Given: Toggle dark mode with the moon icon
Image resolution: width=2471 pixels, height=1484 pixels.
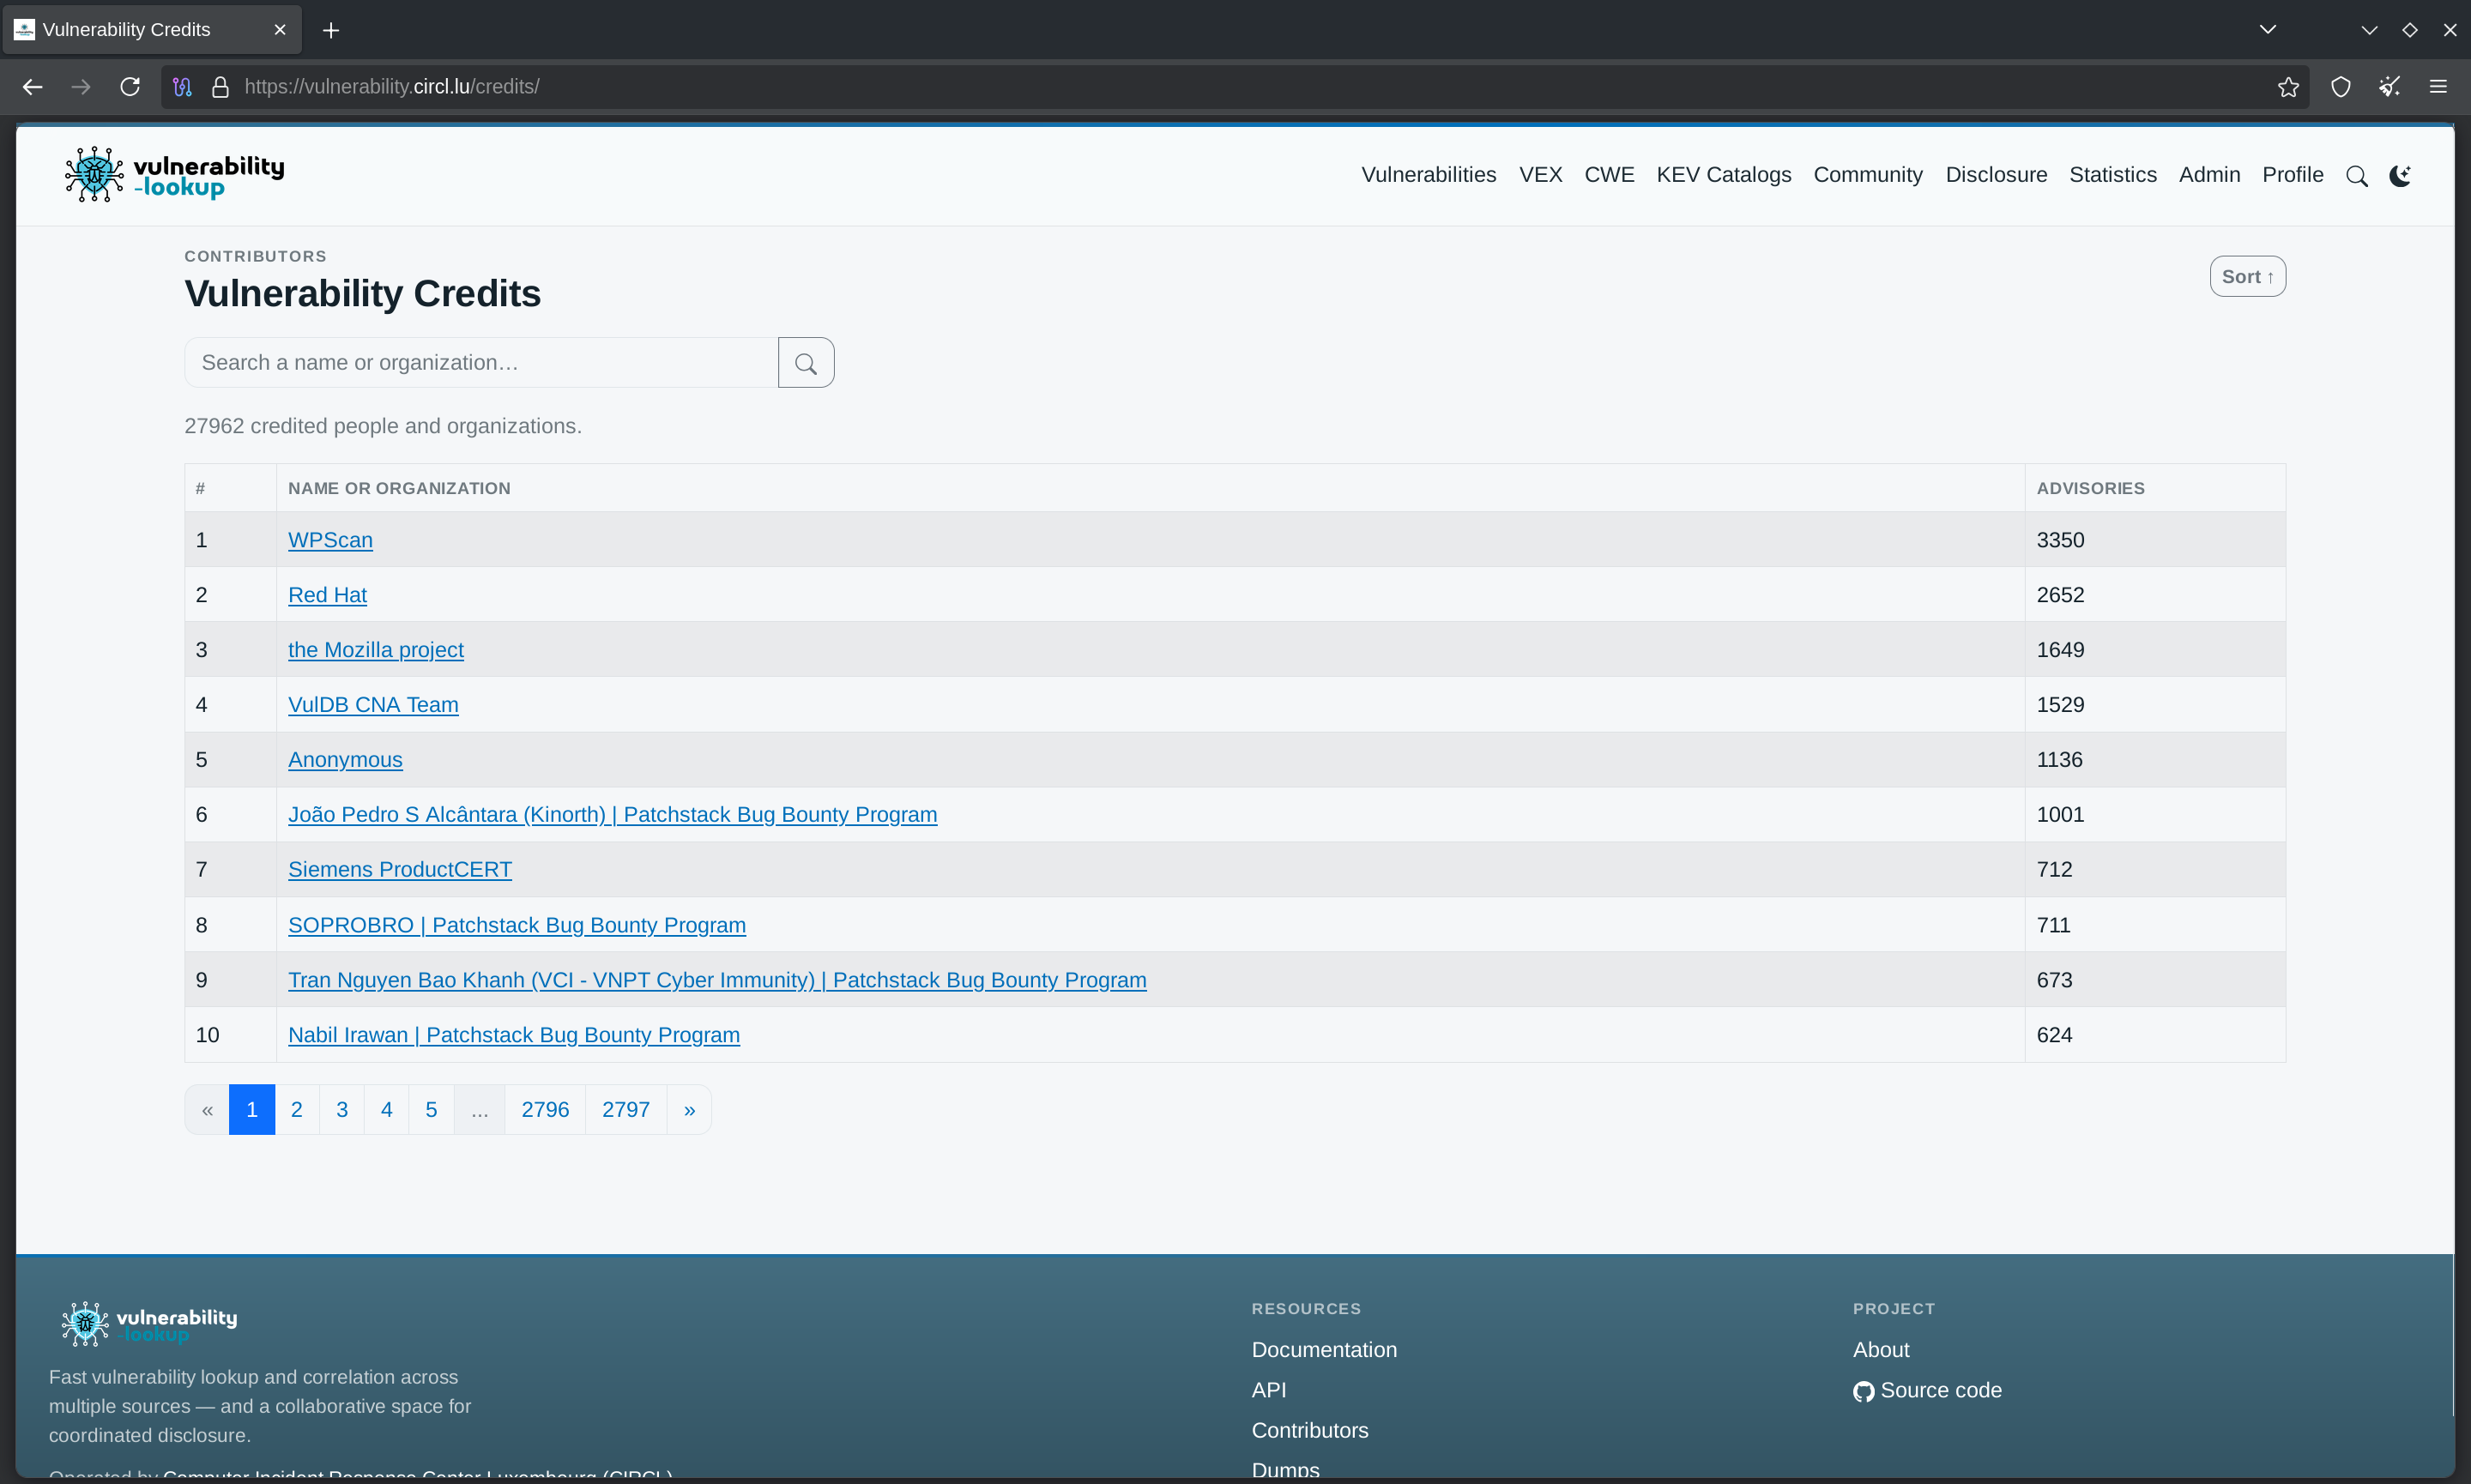Looking at the screenshot, I should (2401, 176).
